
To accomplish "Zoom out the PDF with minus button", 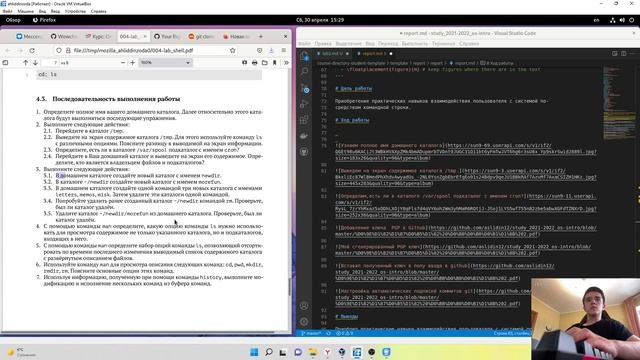I will coord(123,63).
